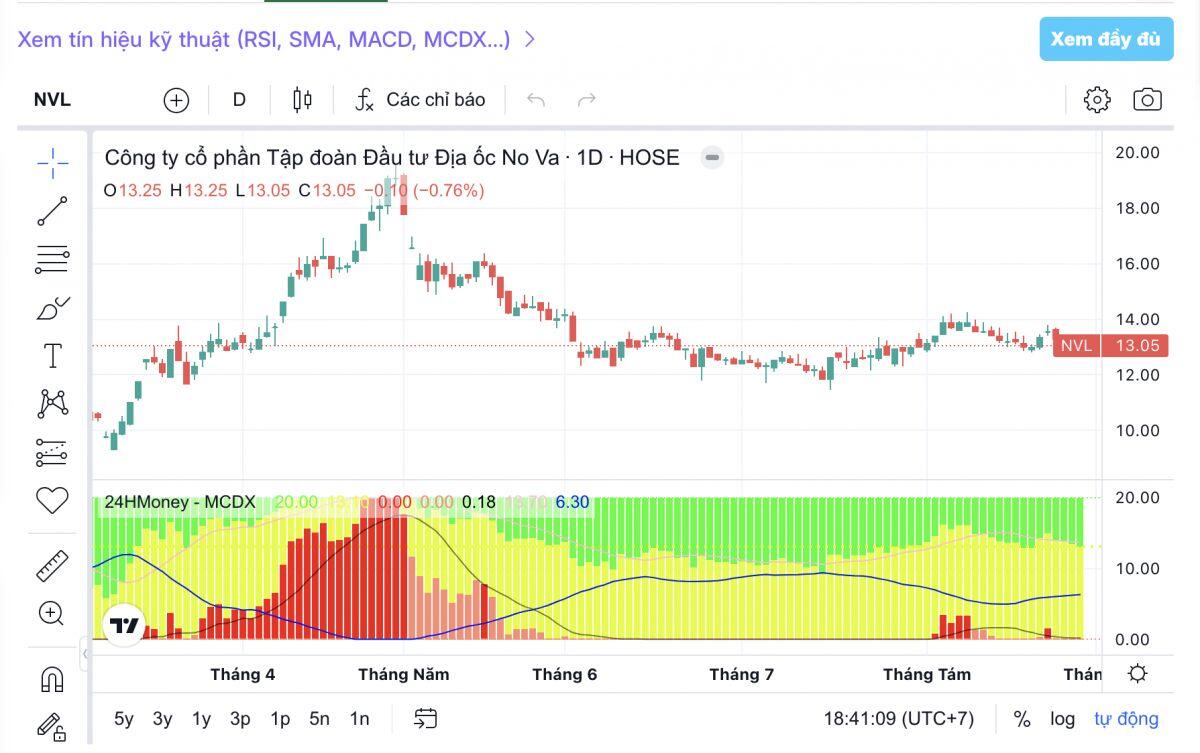Toggle tự động auto scale
The height and width of the screenshot is (753, 1200).
click(x=1126, y=718)
